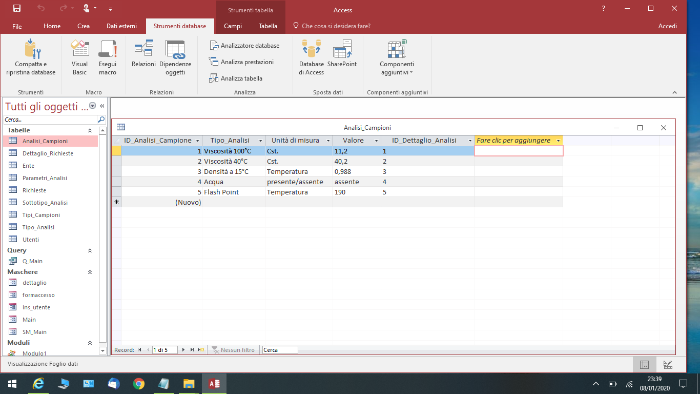Collapse the Tabelle group
This screenshot has width=700, height=394.
coord(90,130)
